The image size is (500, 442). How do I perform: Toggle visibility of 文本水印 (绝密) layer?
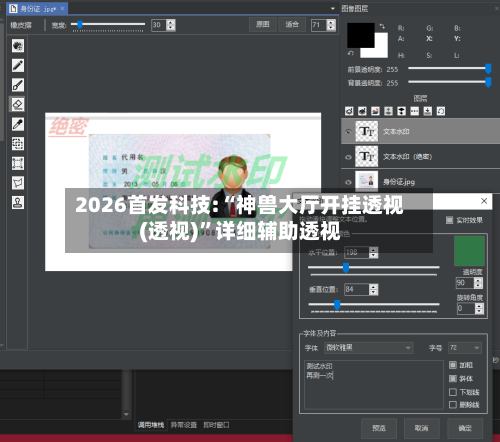tap(348, 157)
